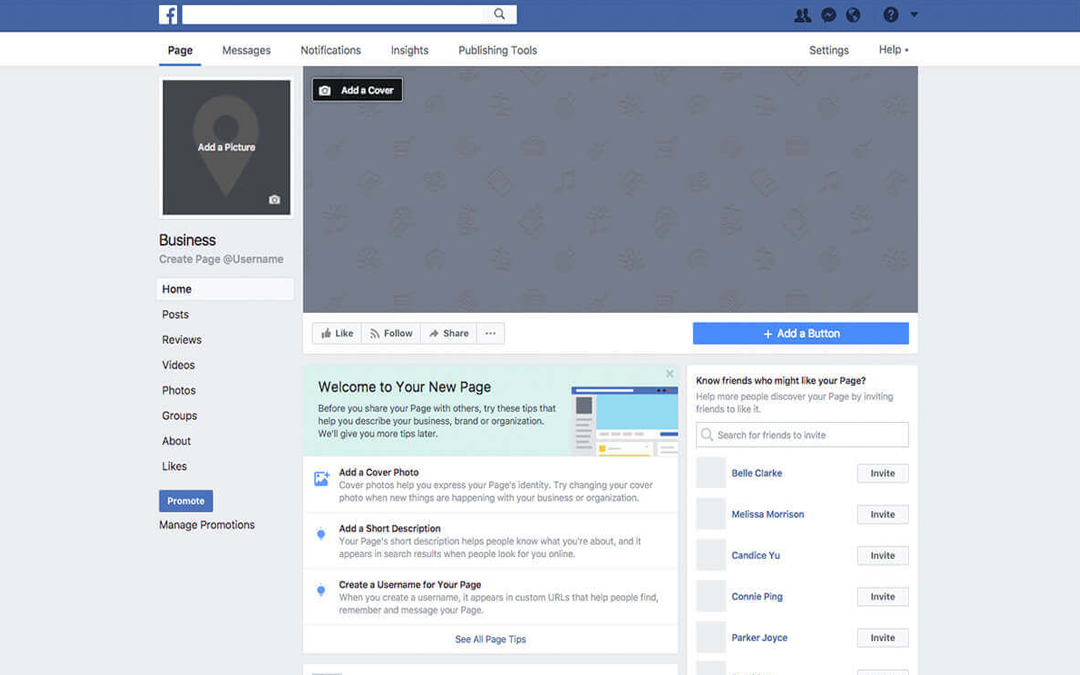Click the Add a Cover camera icon

pos(325,89)
